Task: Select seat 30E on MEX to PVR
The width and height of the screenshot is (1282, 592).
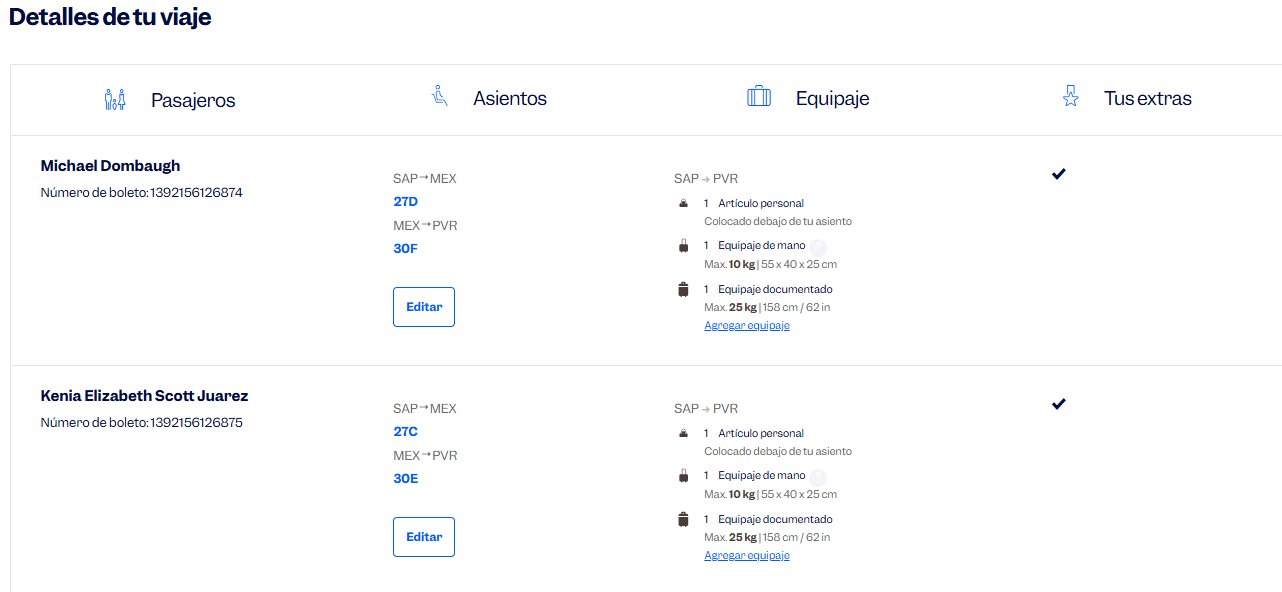Action: [406, 479]
